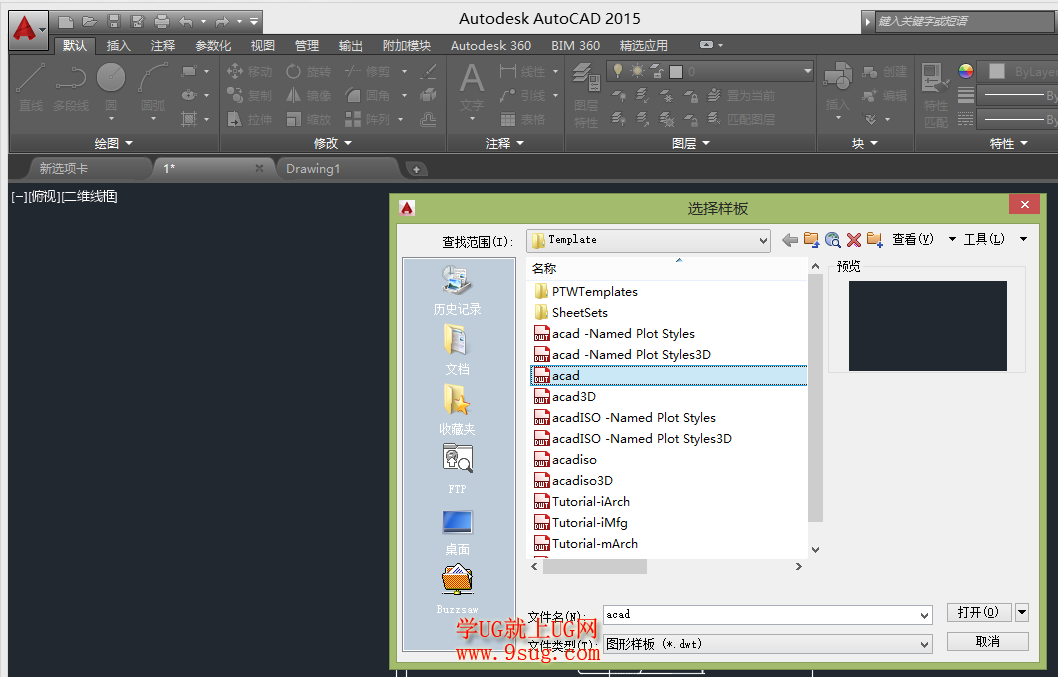This screenshot has height=677, width=1058.
Task: Select acadiso template file
Action: coord(574,460)
